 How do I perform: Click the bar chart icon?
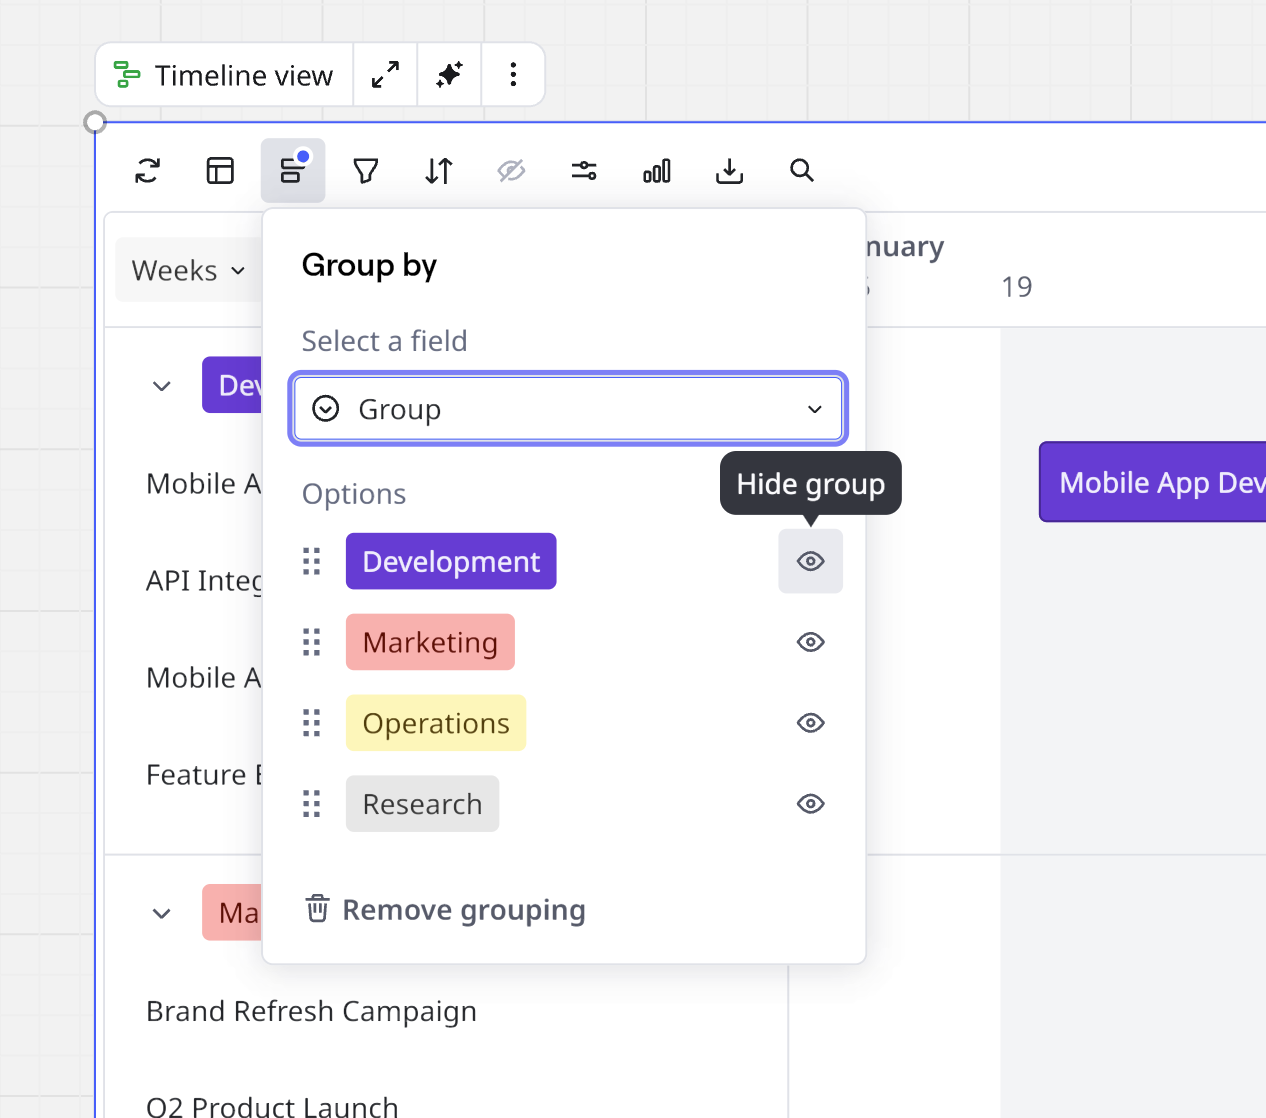(657, 171)
